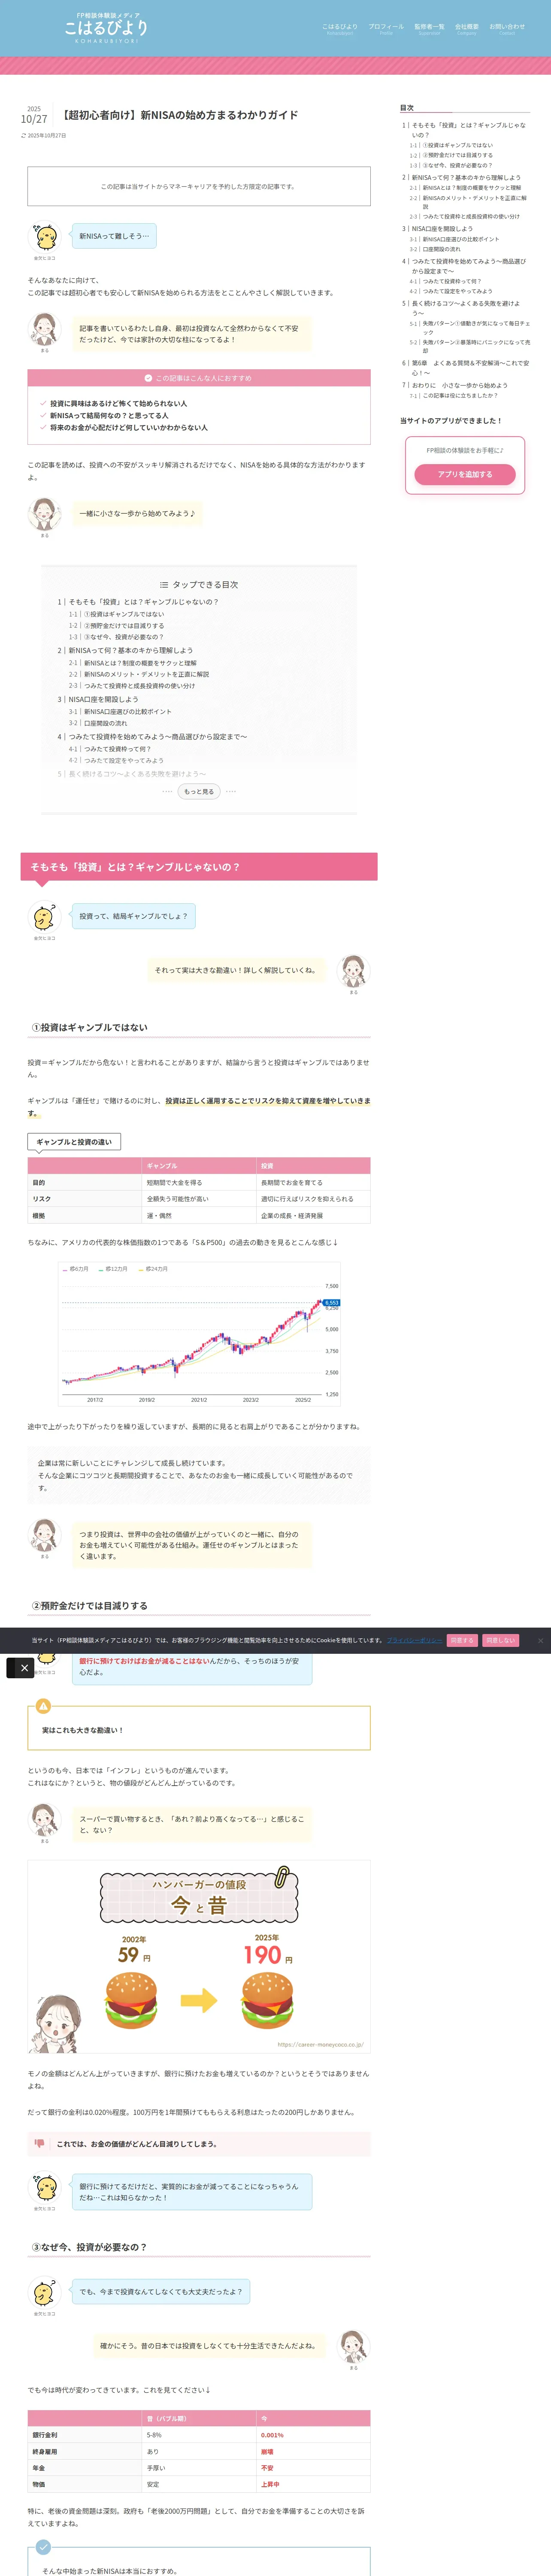The height and width of the screenshot is (2576, 551).
Task: Click the chick avatar beside 投資って、結局ギャンブルでしょ
Action: point(44,917)
